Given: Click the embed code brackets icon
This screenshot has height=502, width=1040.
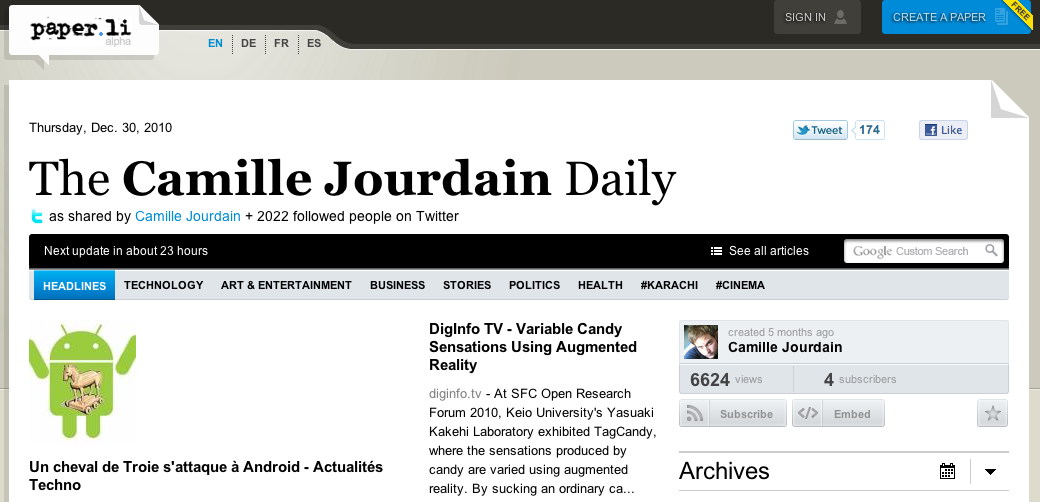Looking at the screenshot, I should pyautogui.click(x=807, y=413).
